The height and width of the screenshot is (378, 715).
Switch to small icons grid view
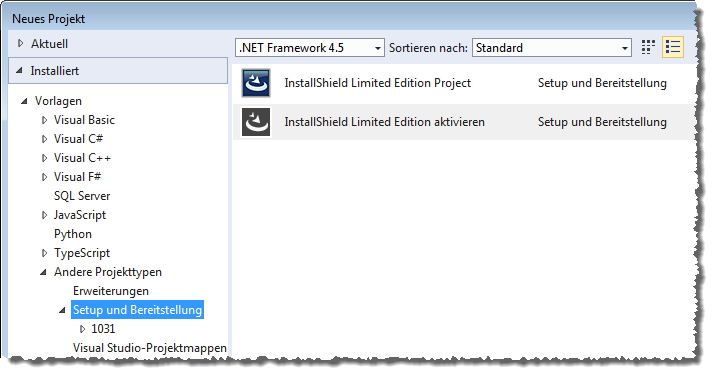(648, 47)
